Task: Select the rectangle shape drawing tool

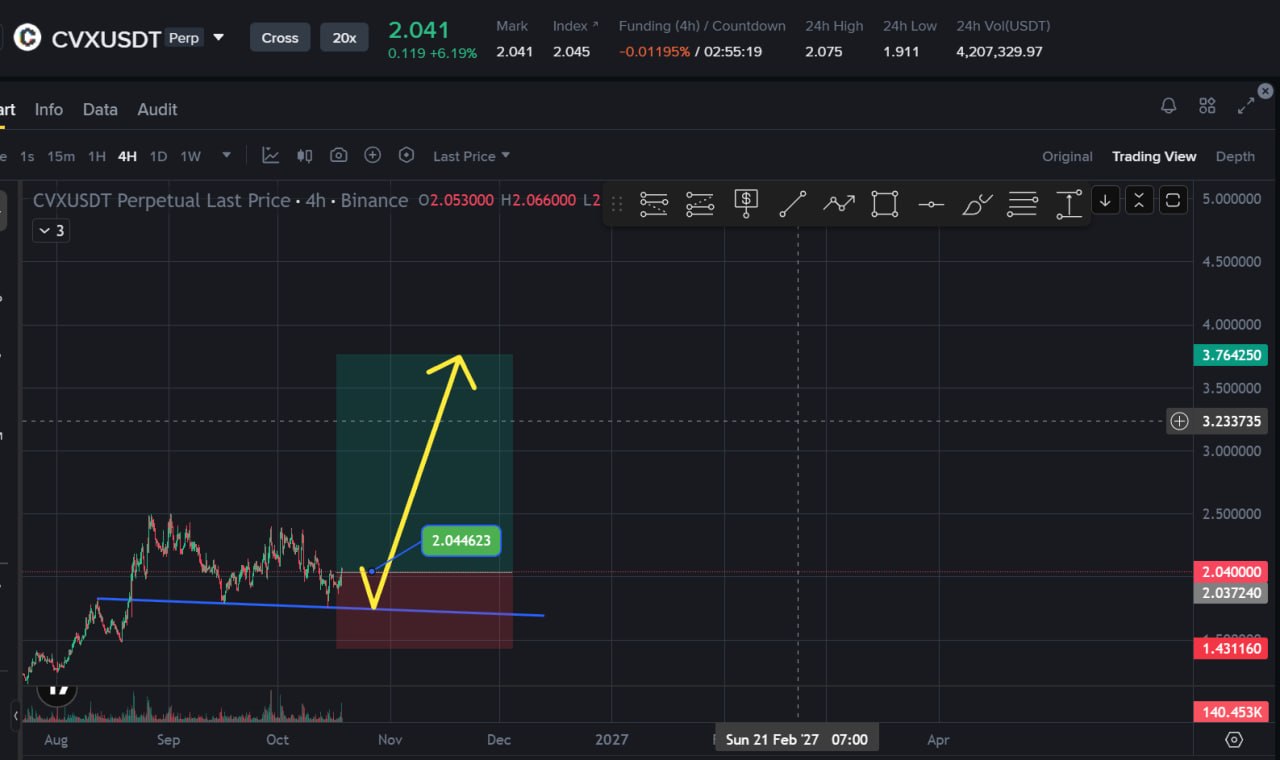Action: [885, 203]
